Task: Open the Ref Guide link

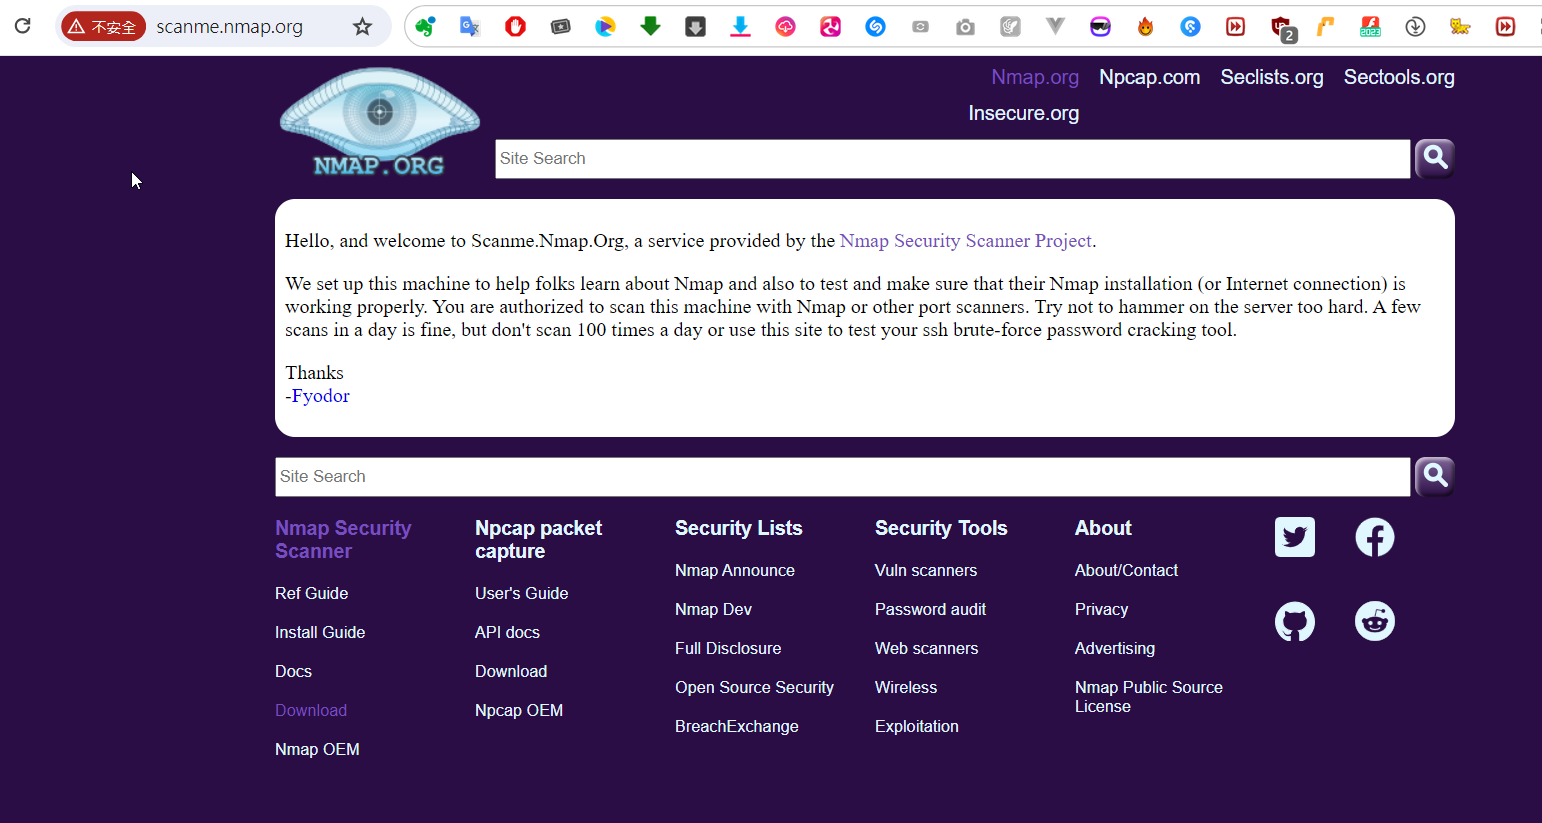Action: pyautogui.click(x=312, y=593)
